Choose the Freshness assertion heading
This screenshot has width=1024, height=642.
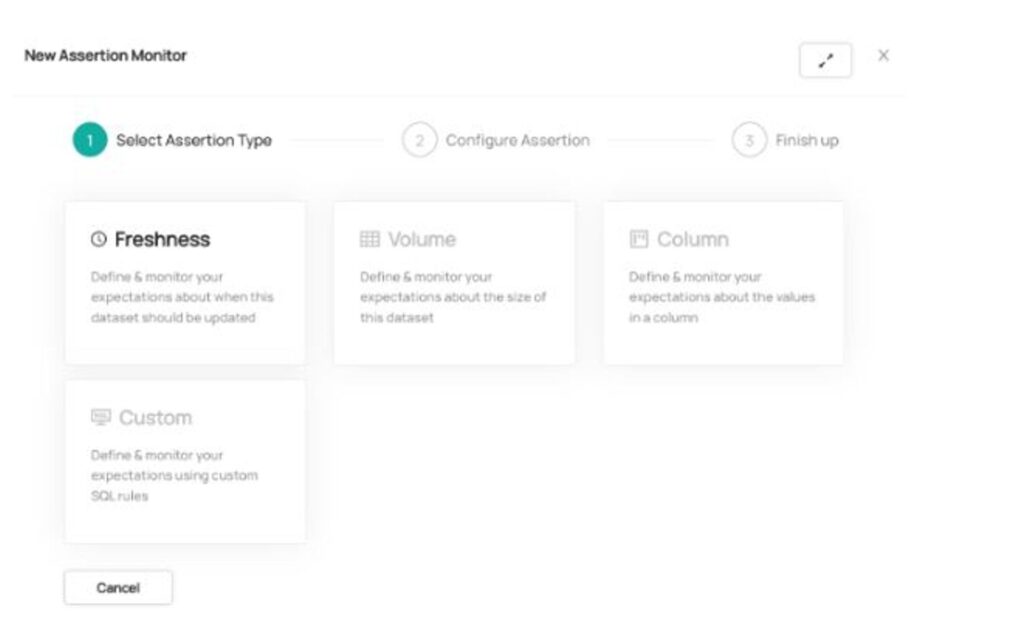coord(162,240)
